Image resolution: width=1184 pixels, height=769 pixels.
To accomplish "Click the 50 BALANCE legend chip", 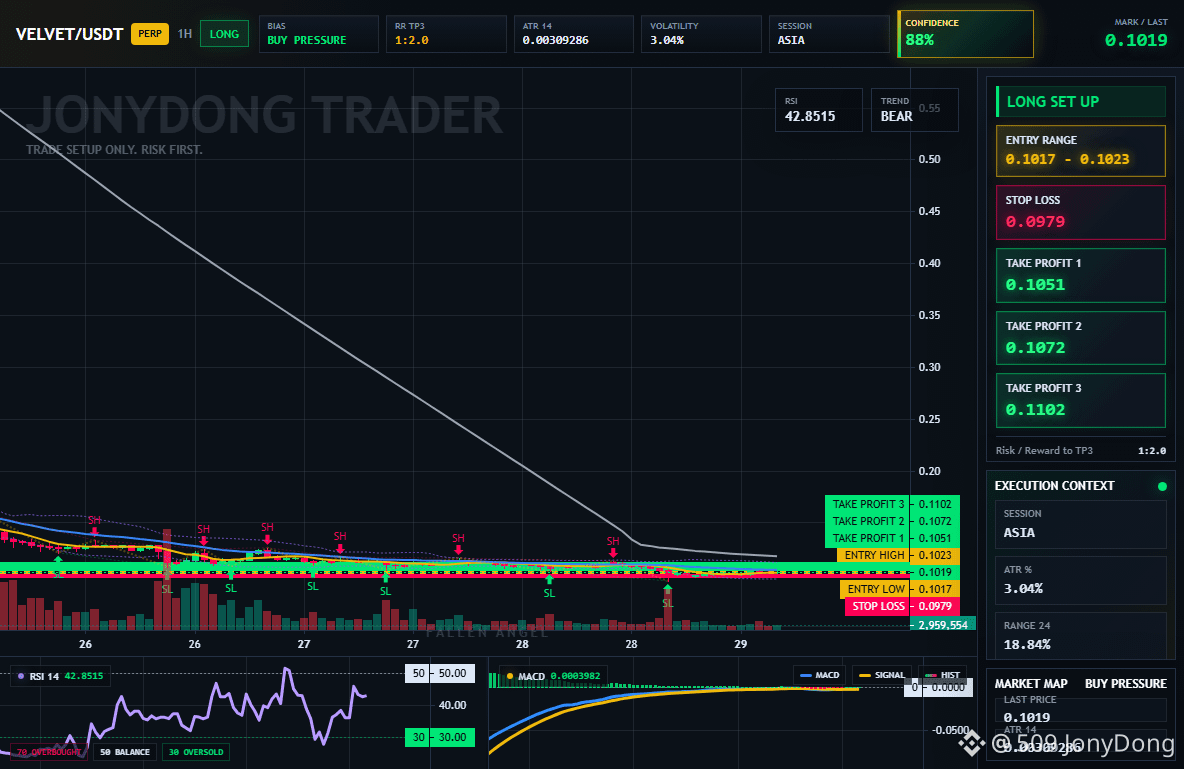I will (x=125, y=752).
